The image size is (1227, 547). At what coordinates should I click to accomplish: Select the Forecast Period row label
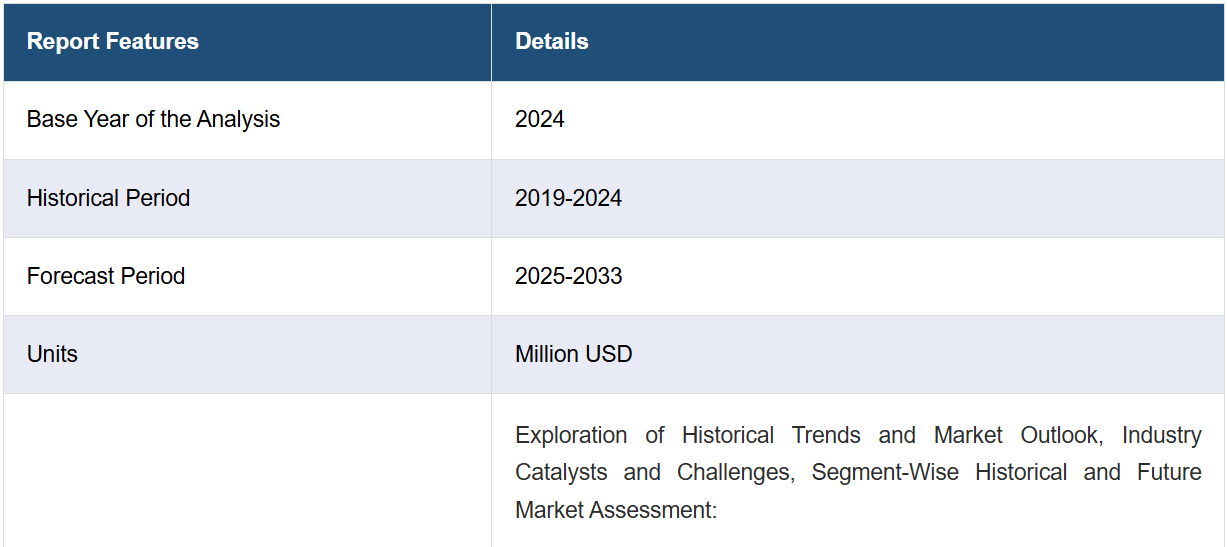pos(106,276)
